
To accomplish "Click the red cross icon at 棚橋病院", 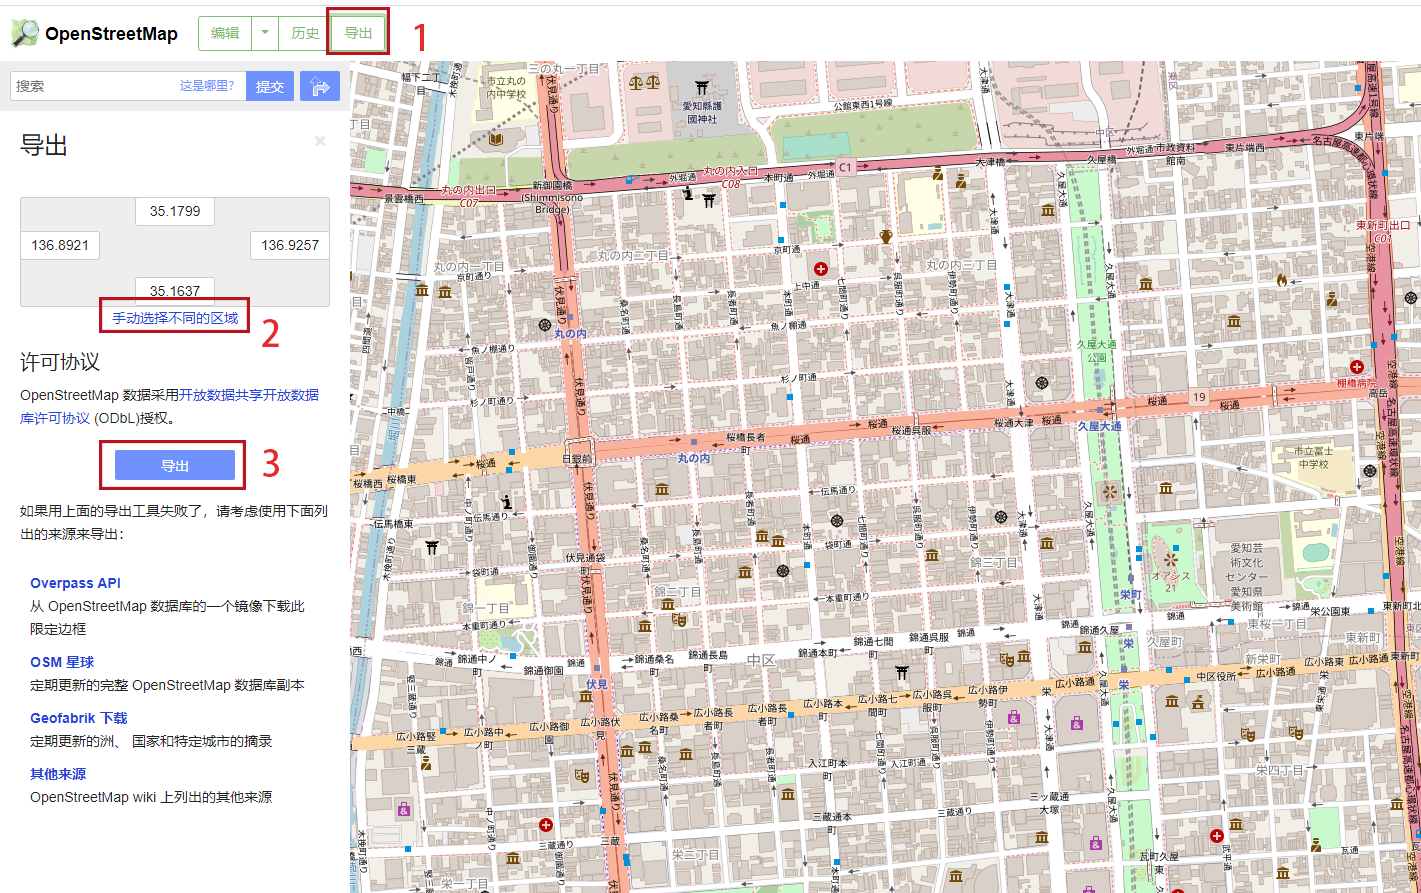I will 1357,367.
